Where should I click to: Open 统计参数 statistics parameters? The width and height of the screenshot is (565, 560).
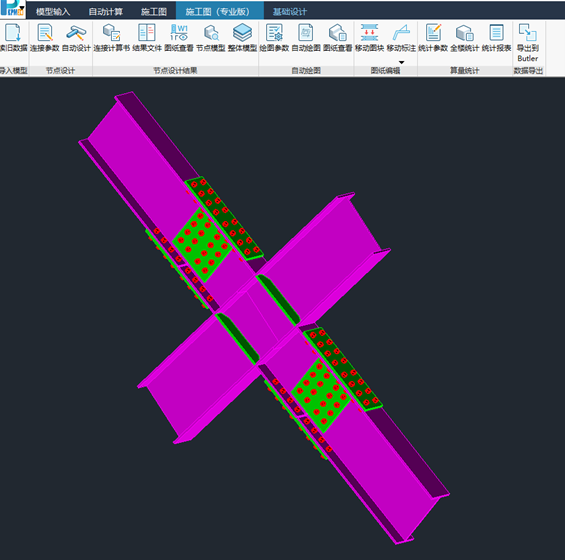coord(433,37)
